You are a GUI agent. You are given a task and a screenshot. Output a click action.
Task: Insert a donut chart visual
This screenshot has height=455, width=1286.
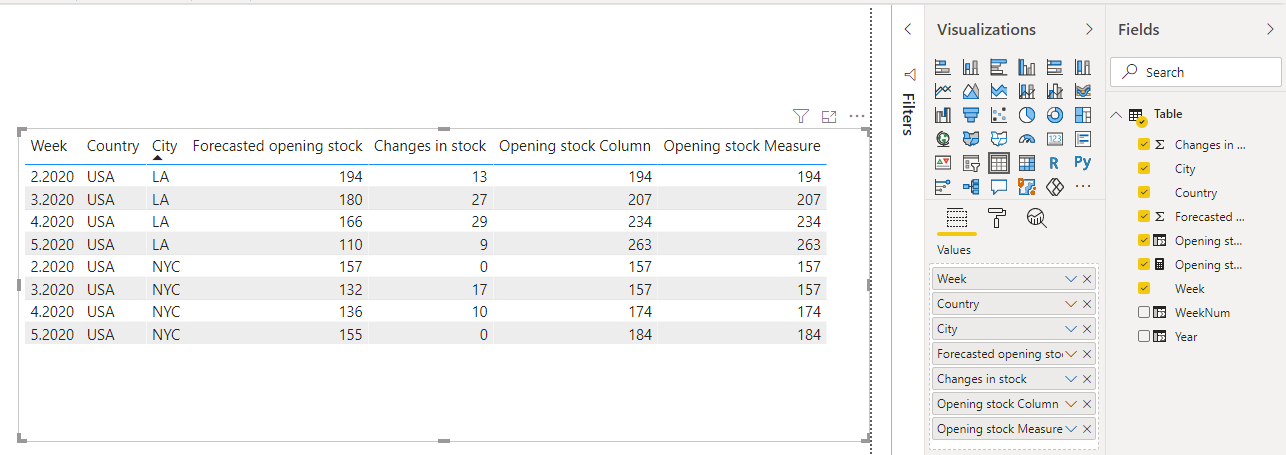point(1054,115)
